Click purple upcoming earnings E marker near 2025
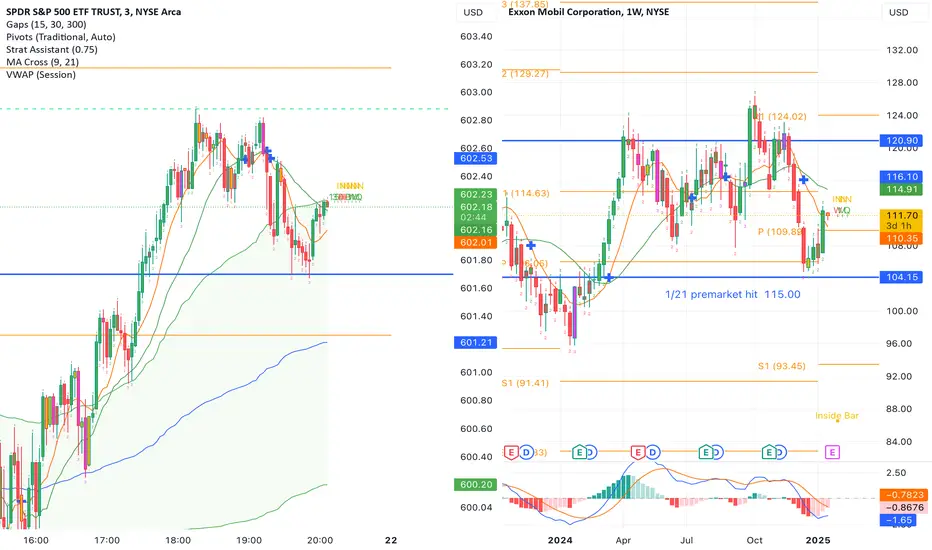The height and width of the screenshot is (550, 932). [x=832, y=452]
